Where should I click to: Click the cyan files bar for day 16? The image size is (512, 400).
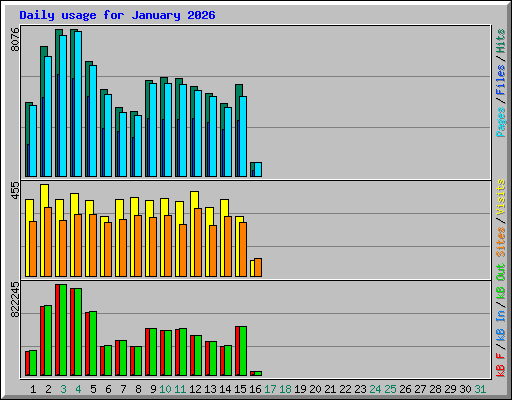click(x=258, y=170)
